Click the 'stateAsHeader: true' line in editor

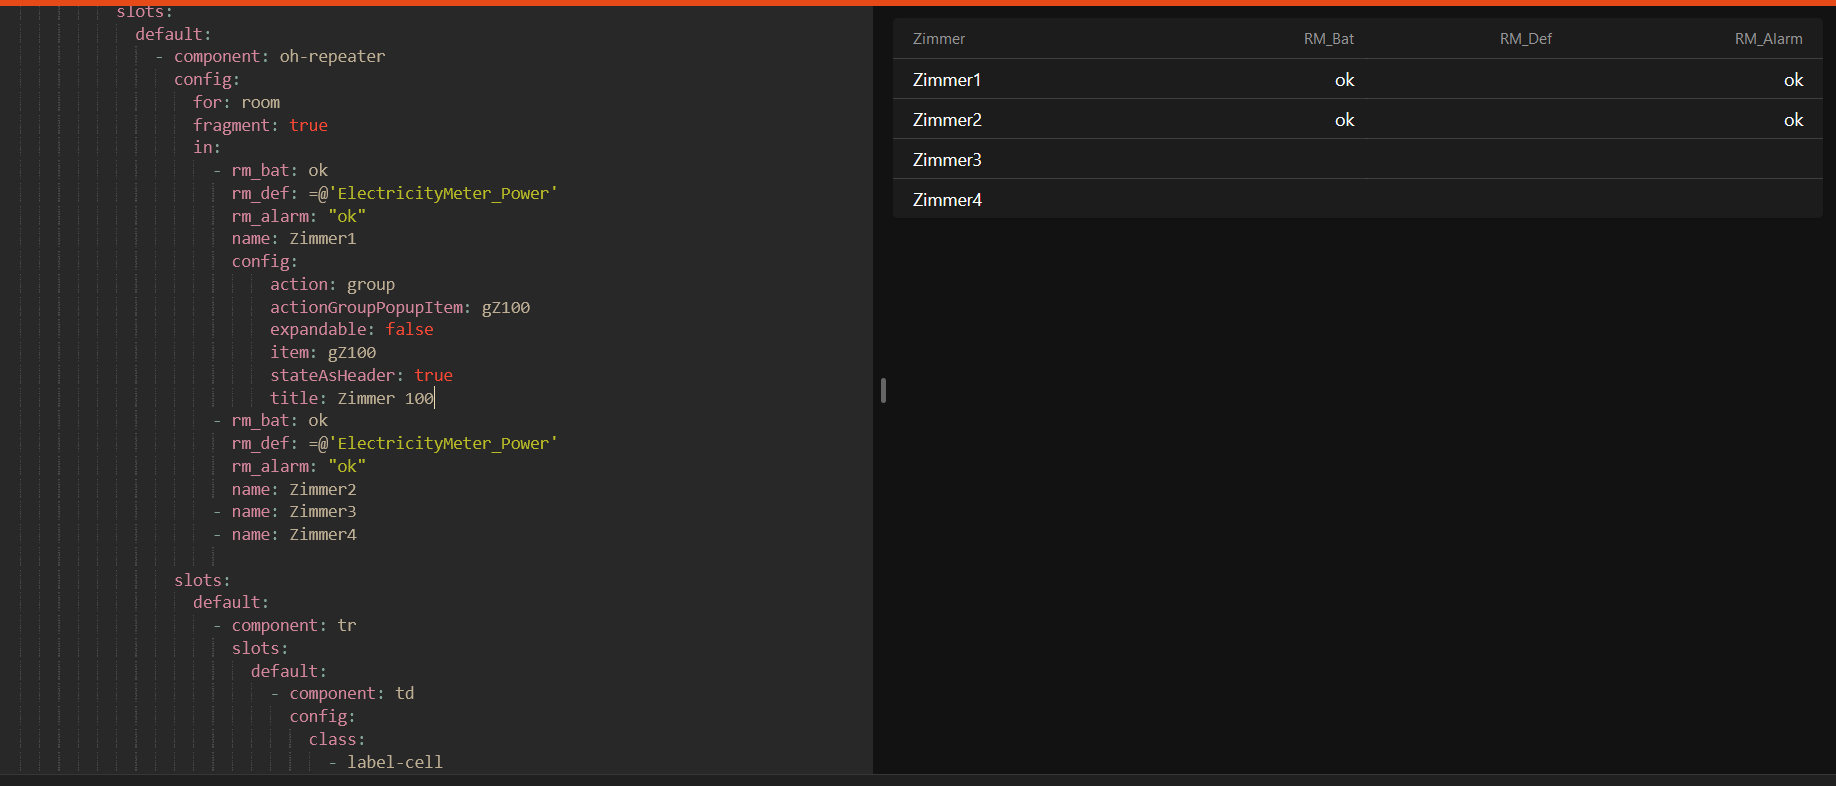(x=361, y=375)
